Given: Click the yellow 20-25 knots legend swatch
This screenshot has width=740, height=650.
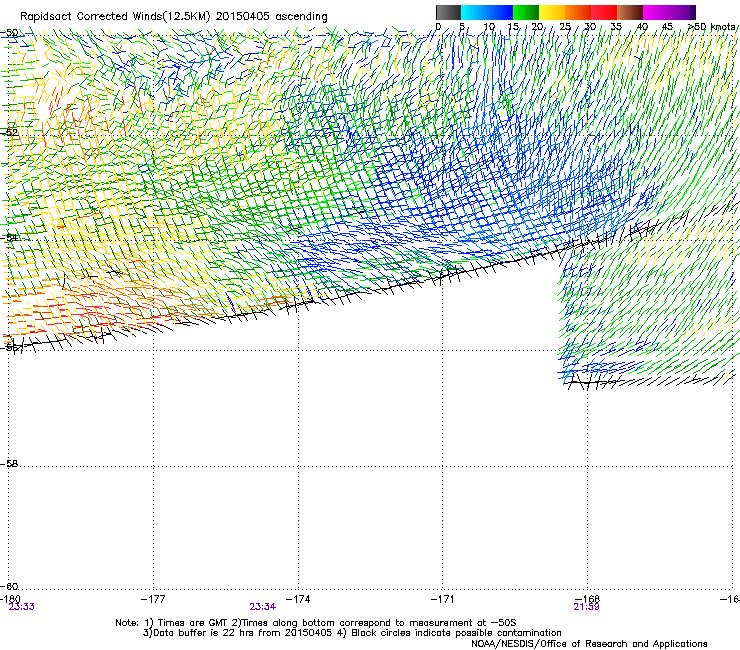Looking at the screenshot, I should (x=552, y=12).
